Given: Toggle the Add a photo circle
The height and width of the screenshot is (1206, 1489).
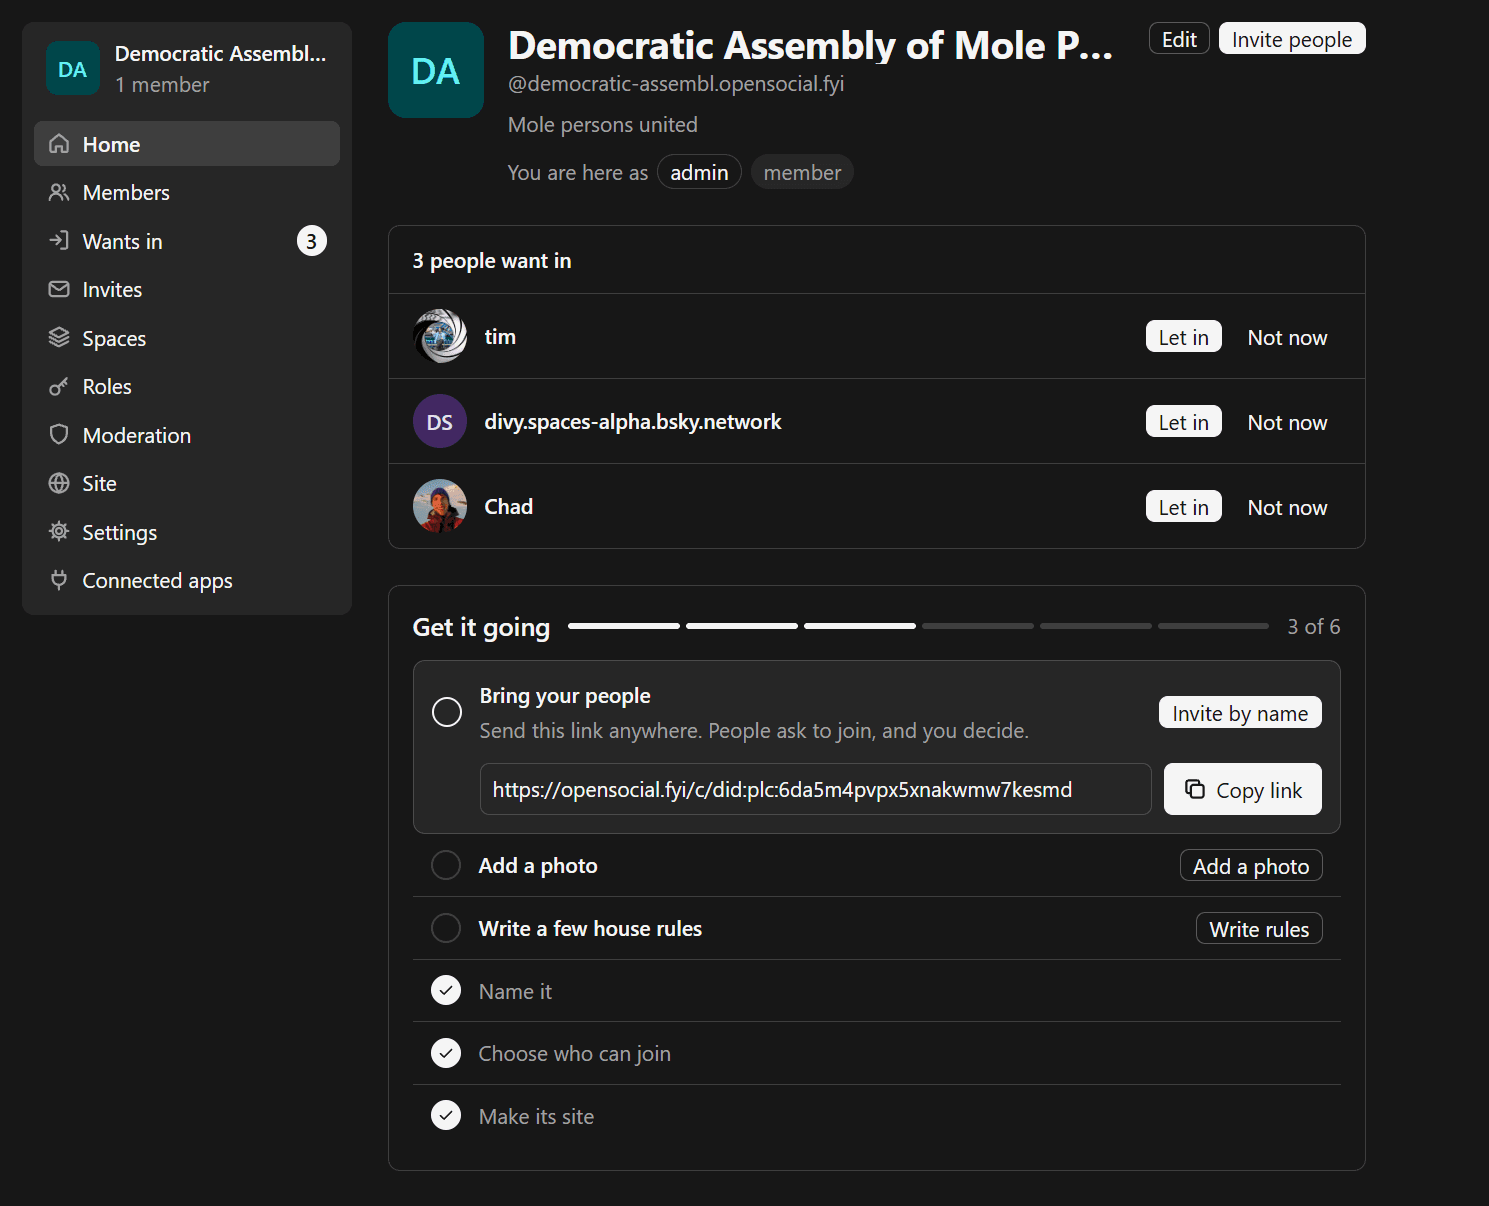Looking at the screenshot, I should point(446,865).
